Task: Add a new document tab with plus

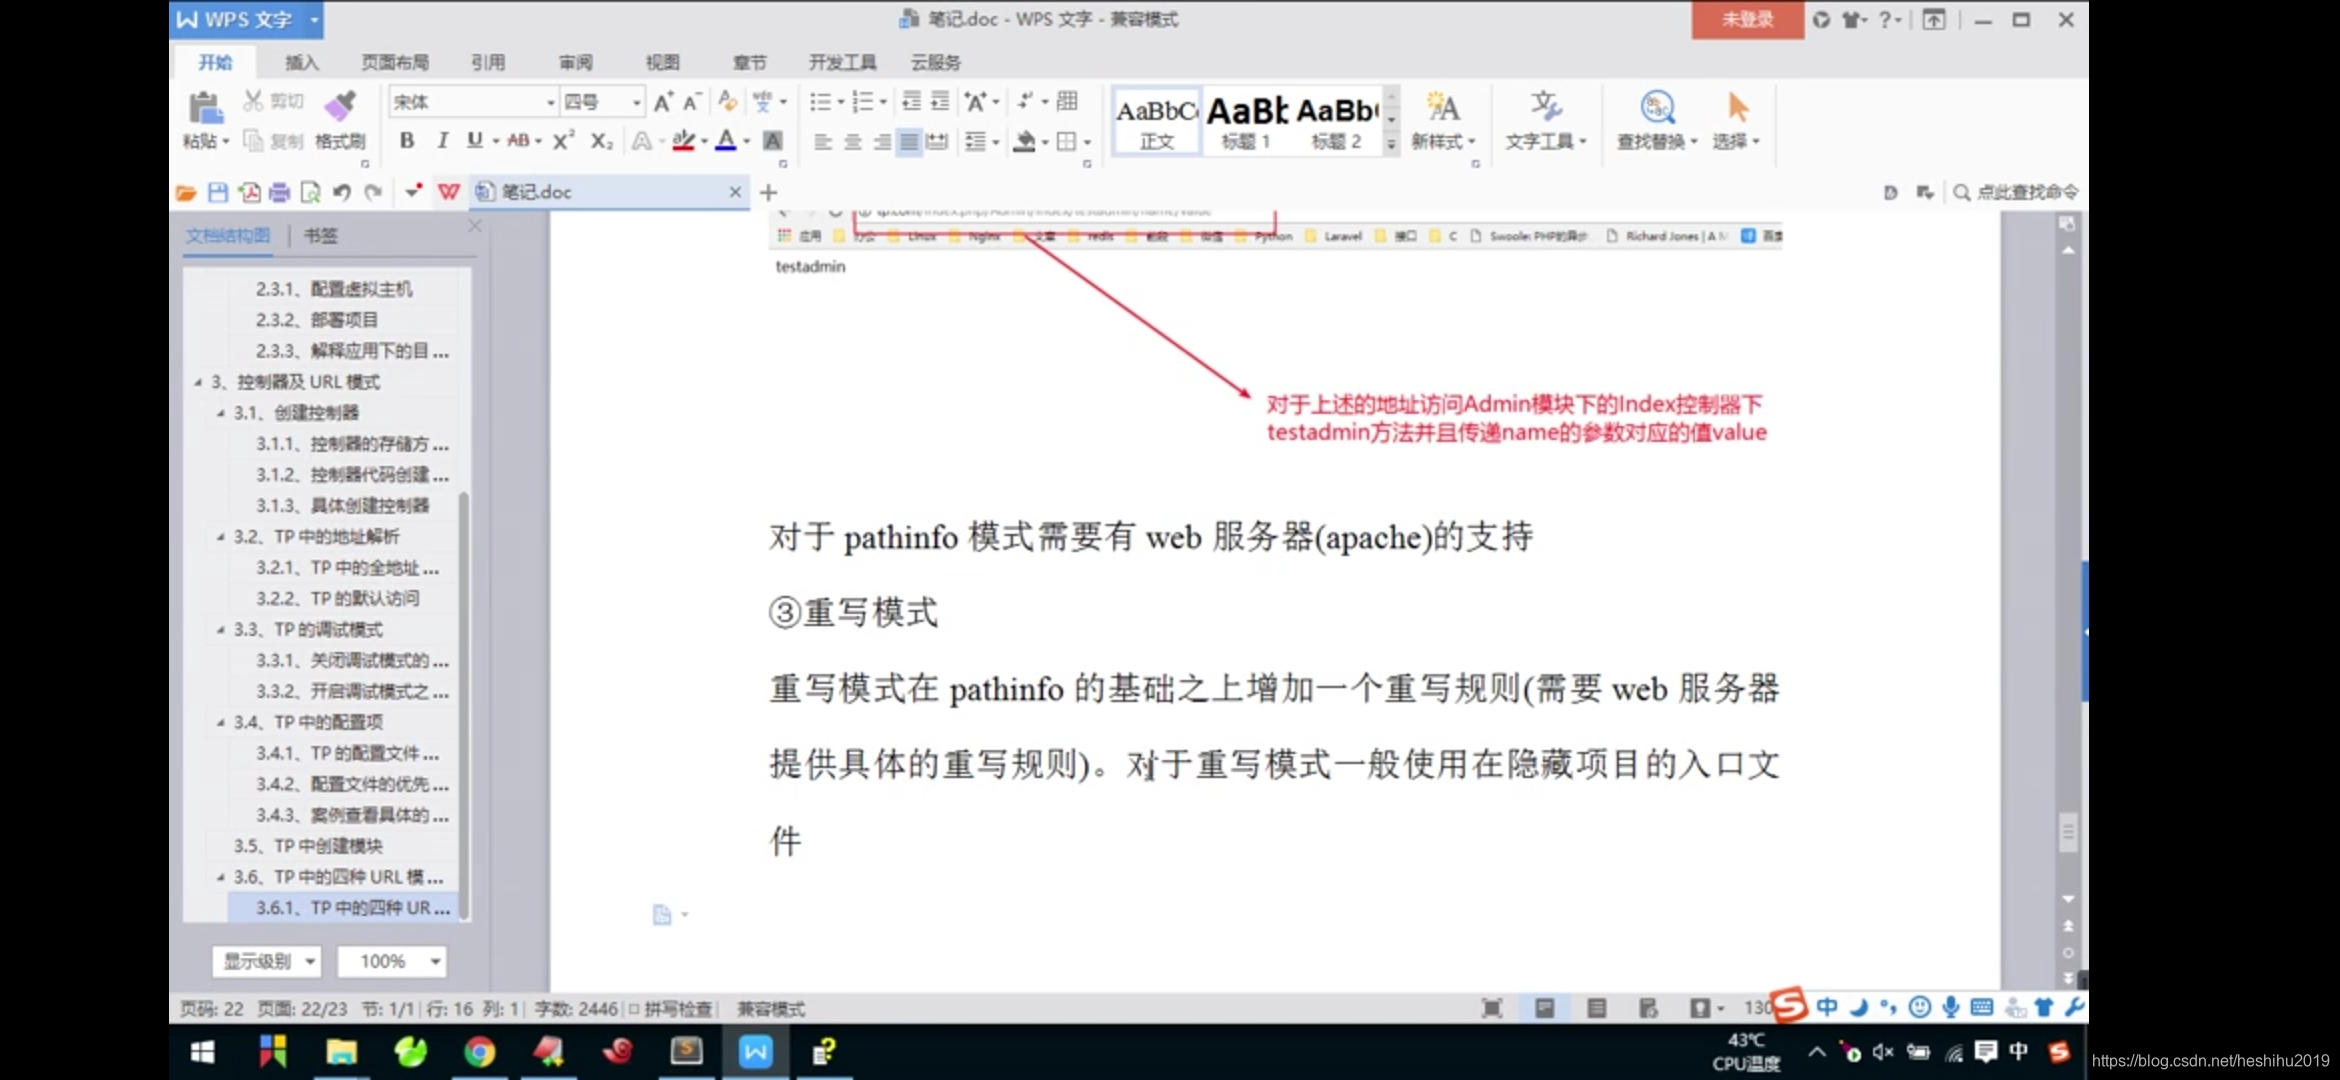Action: (x=768, y=192)
